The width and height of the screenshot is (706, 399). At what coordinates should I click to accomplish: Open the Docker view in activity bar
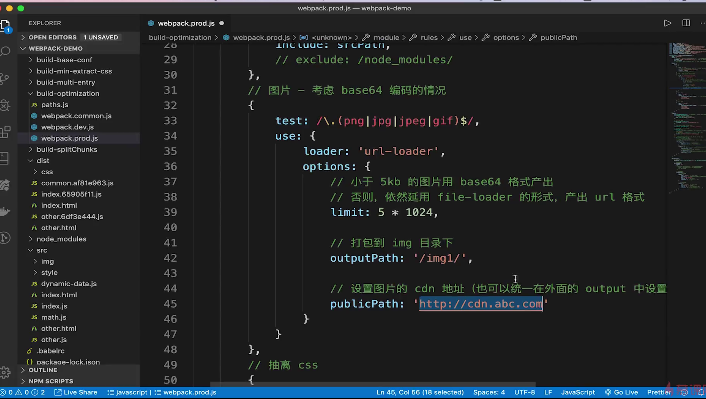click(x=5, y=212)
